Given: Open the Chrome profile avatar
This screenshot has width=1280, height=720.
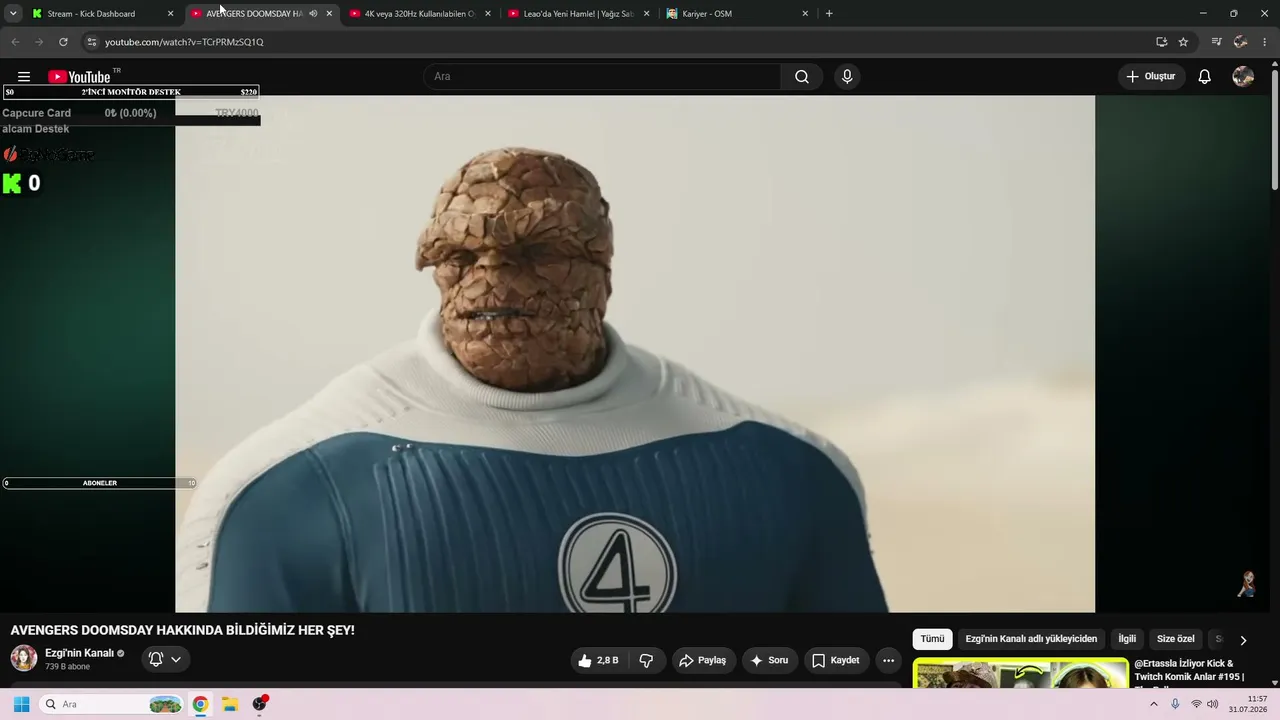Looking at the screenshot, I should [x=1241, y=42].
